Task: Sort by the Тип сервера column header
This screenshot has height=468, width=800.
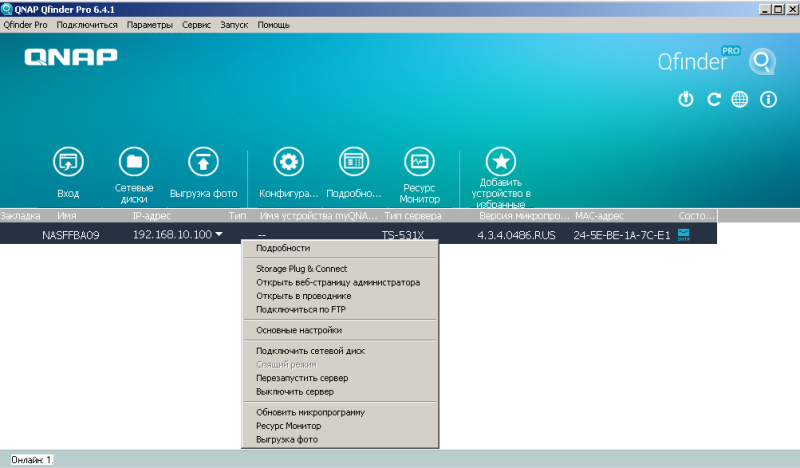Action: [413, 216]
